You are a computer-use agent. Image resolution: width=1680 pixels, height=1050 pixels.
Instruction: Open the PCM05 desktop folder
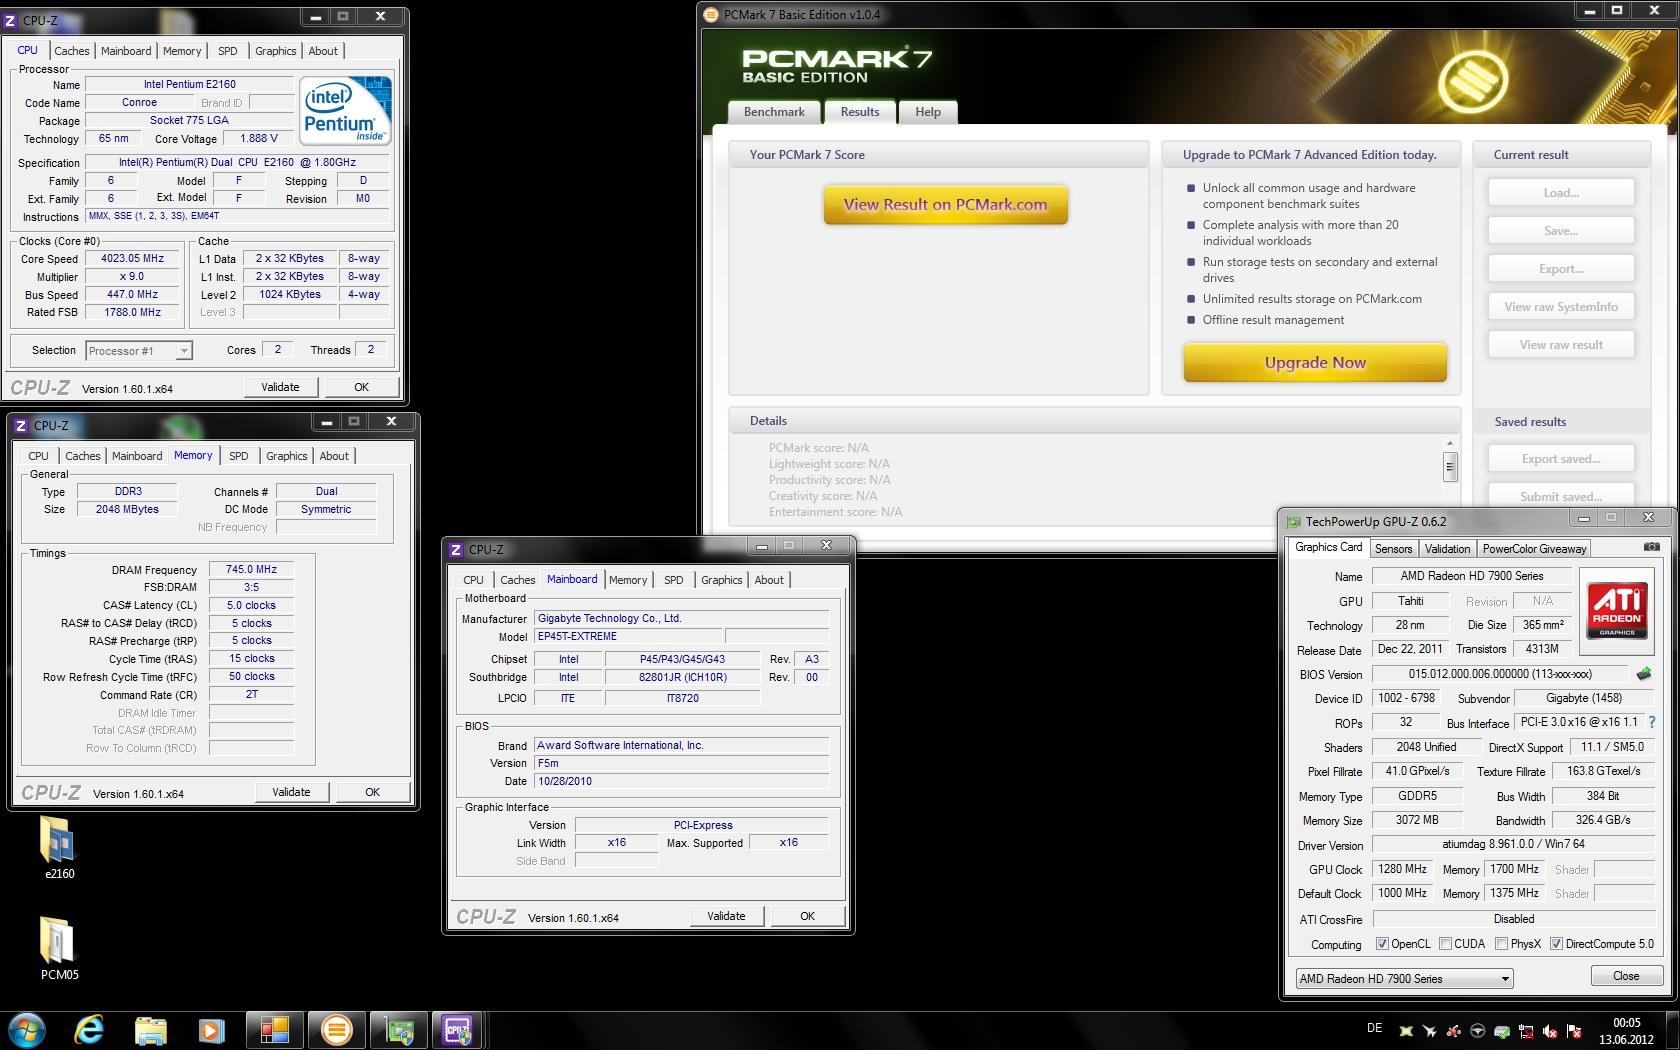pyautogui.click(x=59, y=948)
